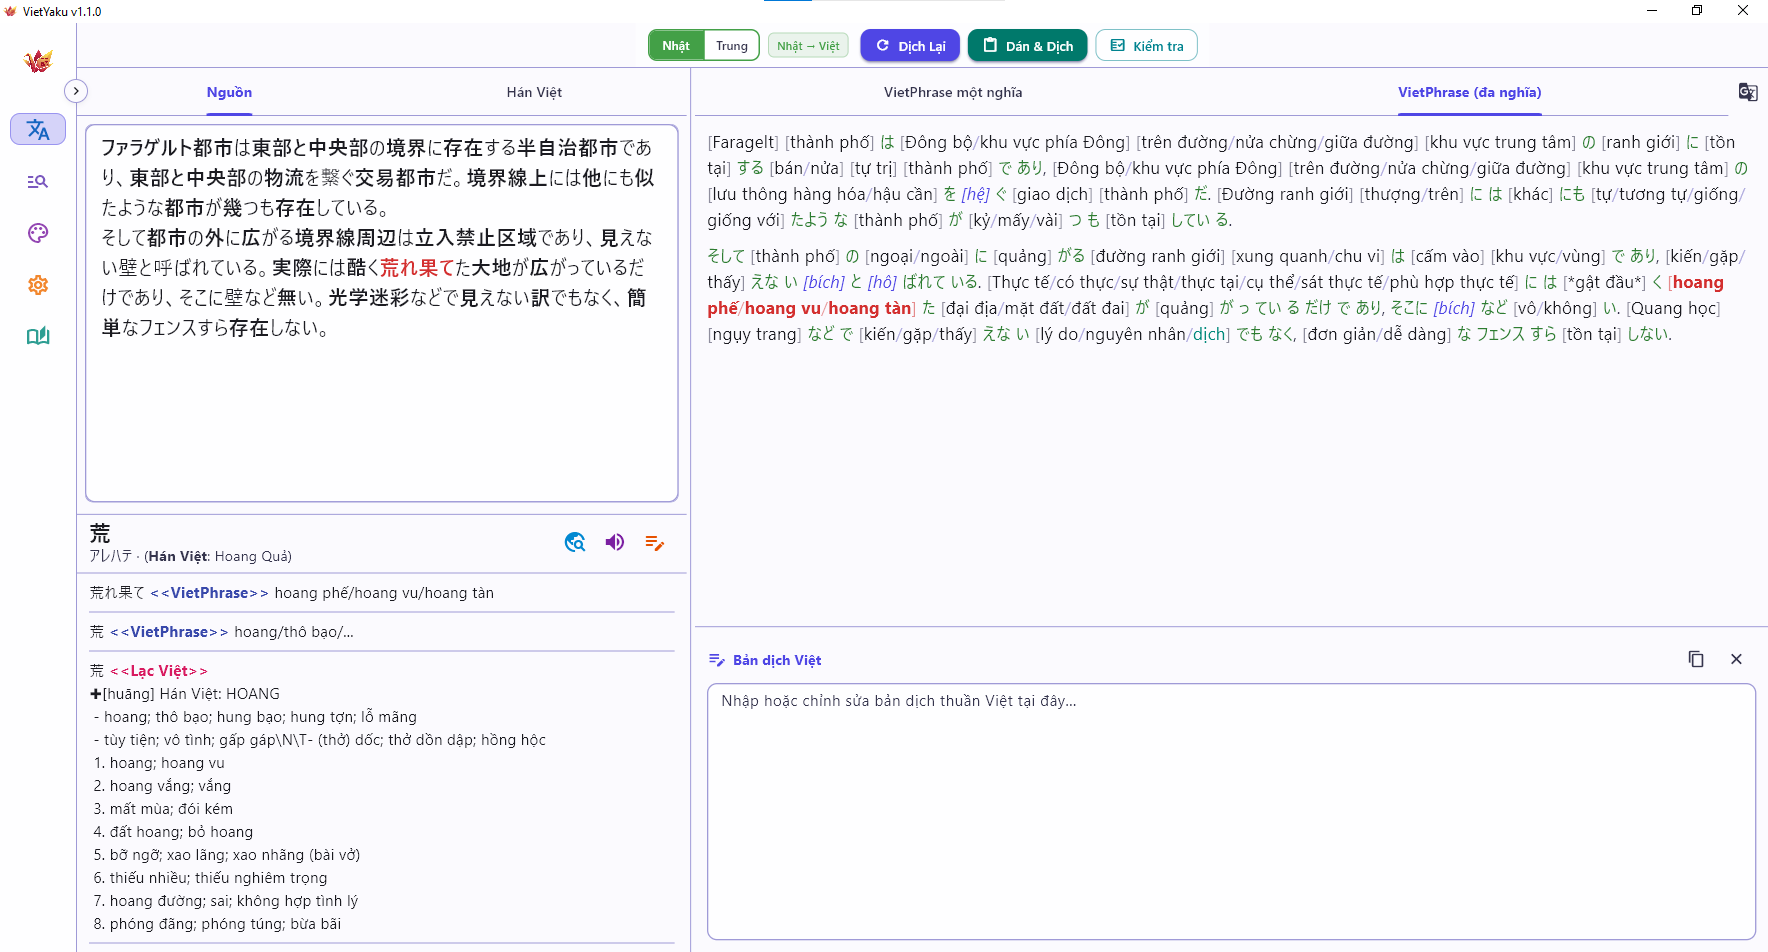Copy the Vietnamese translation with copy icon
The width and height of the screenshot is (1768, 952).
[x=1696, y=659]
